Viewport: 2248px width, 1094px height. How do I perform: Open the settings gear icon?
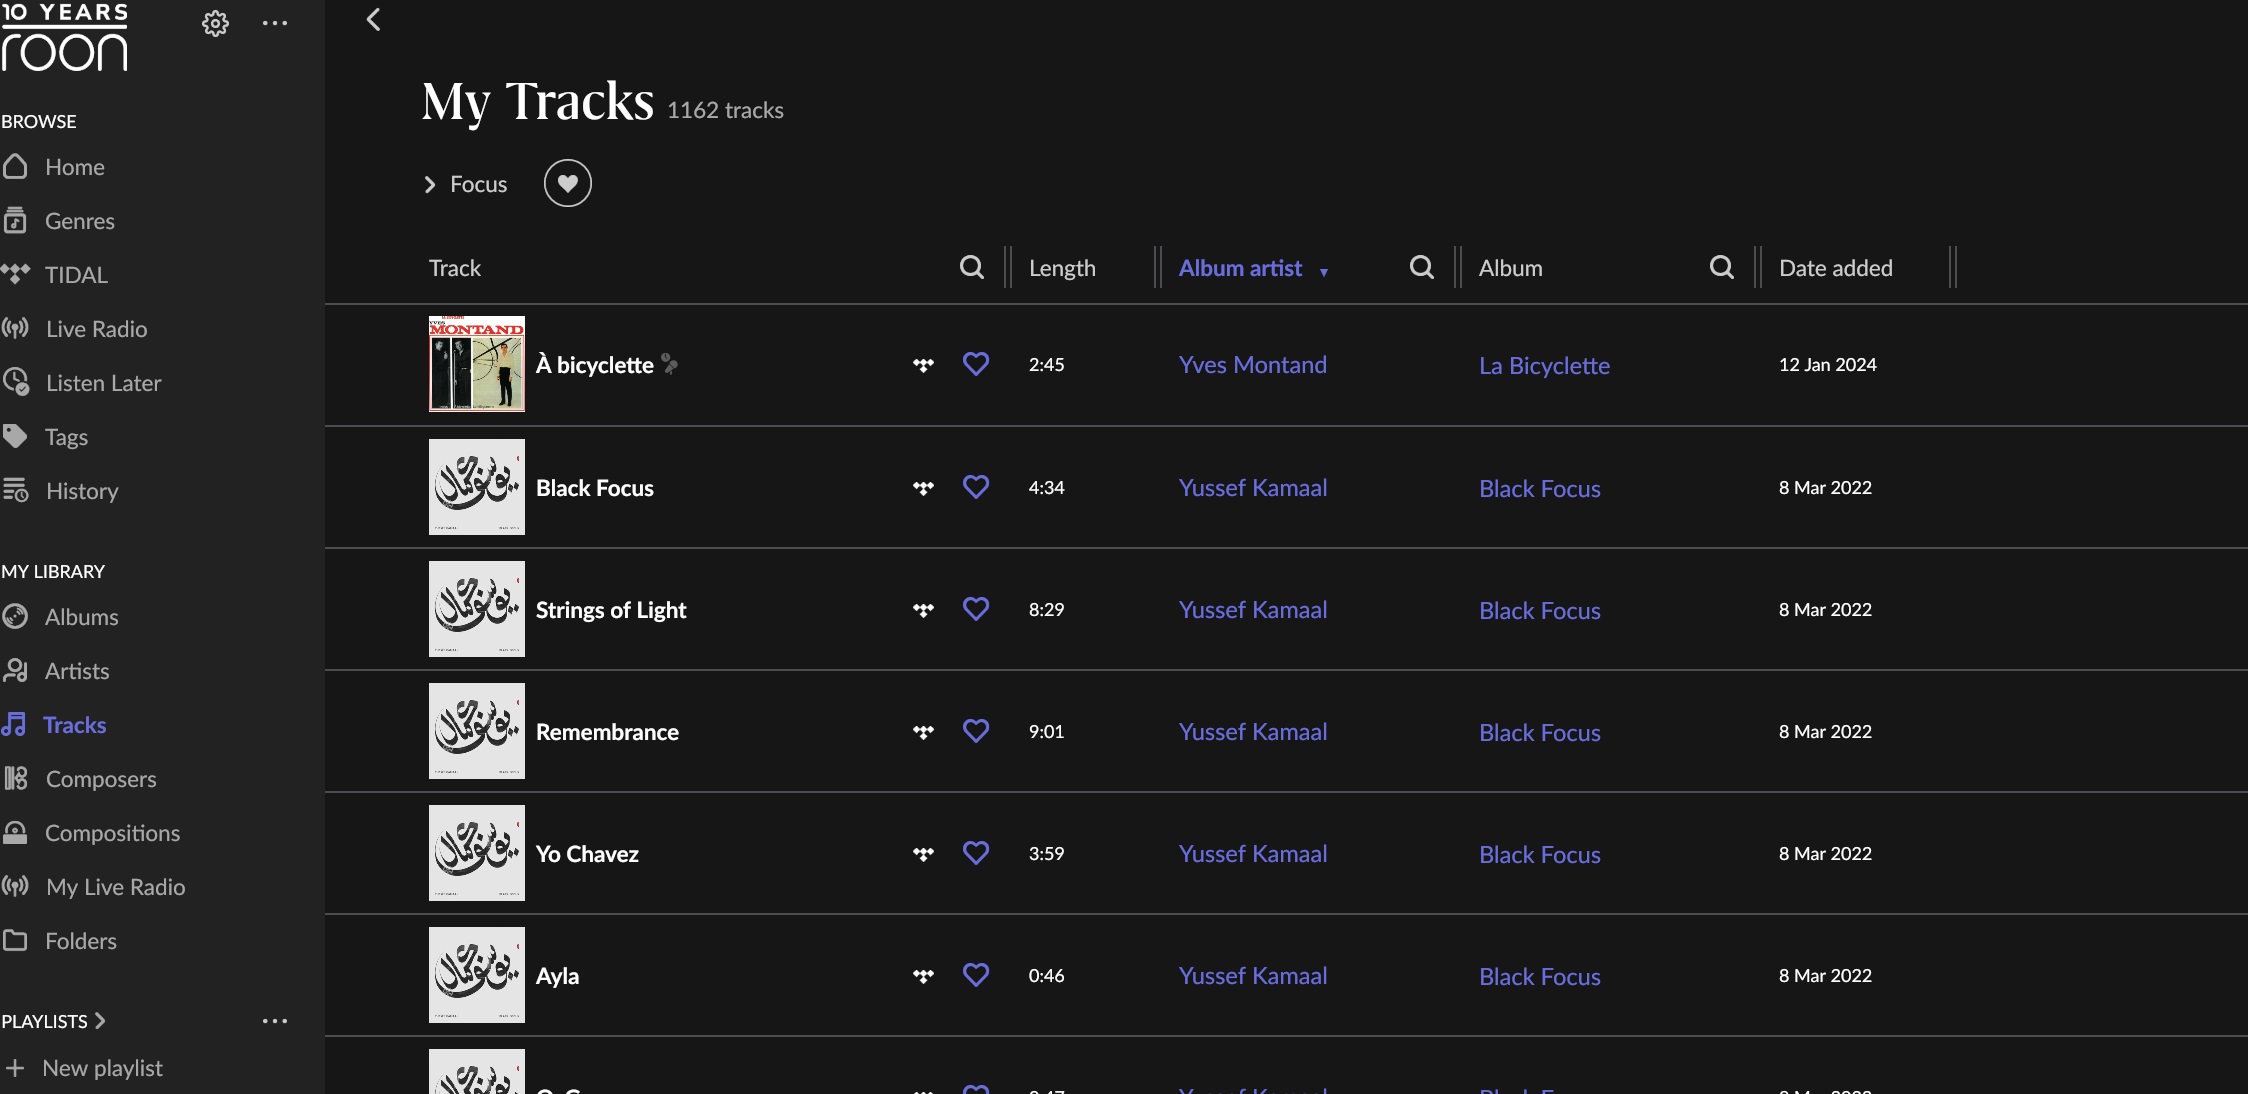pos(215,24)
